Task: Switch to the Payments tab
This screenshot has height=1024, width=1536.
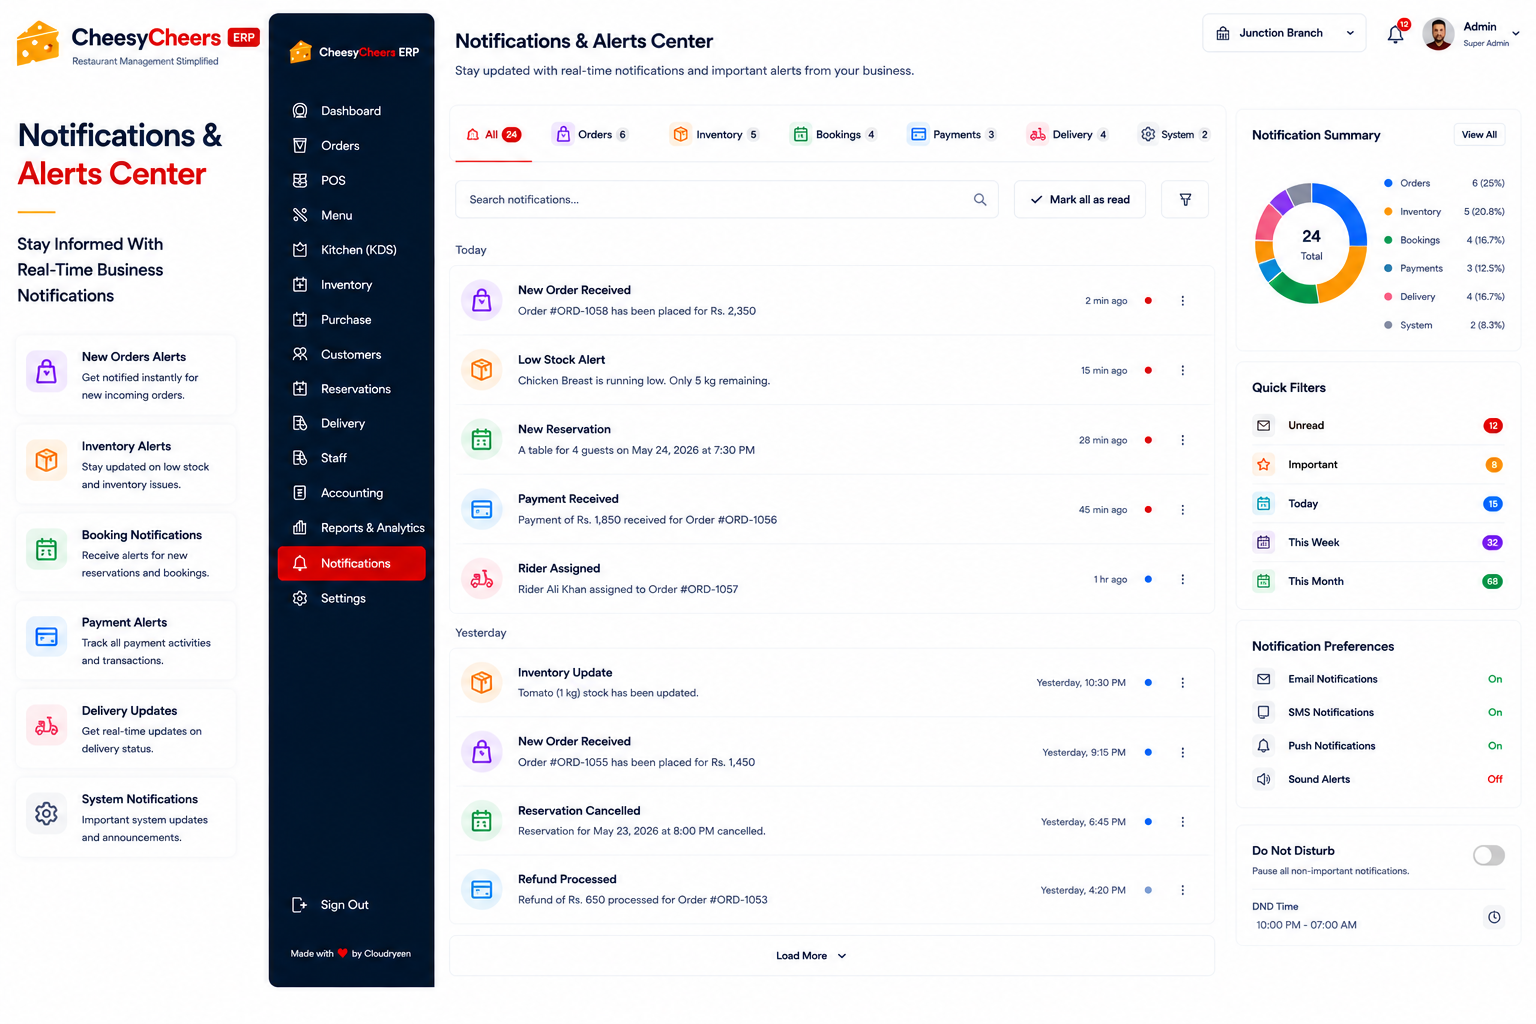Action: pyautogui.click(x=952, y=135)
